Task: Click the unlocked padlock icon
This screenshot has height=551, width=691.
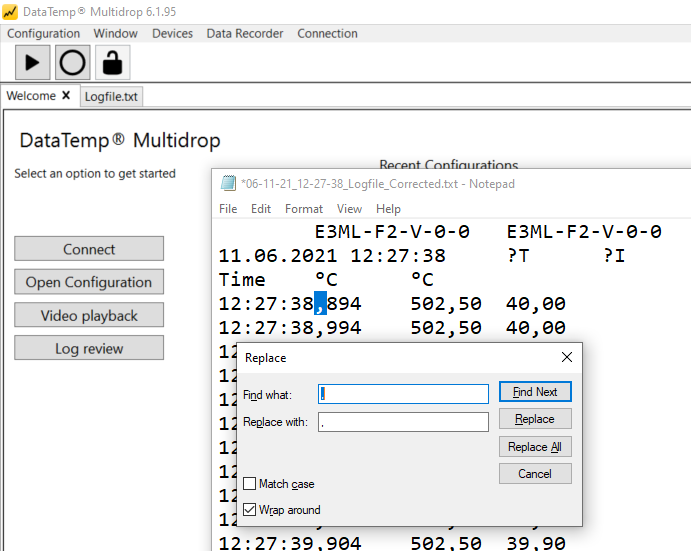Action: click(112, 63)
